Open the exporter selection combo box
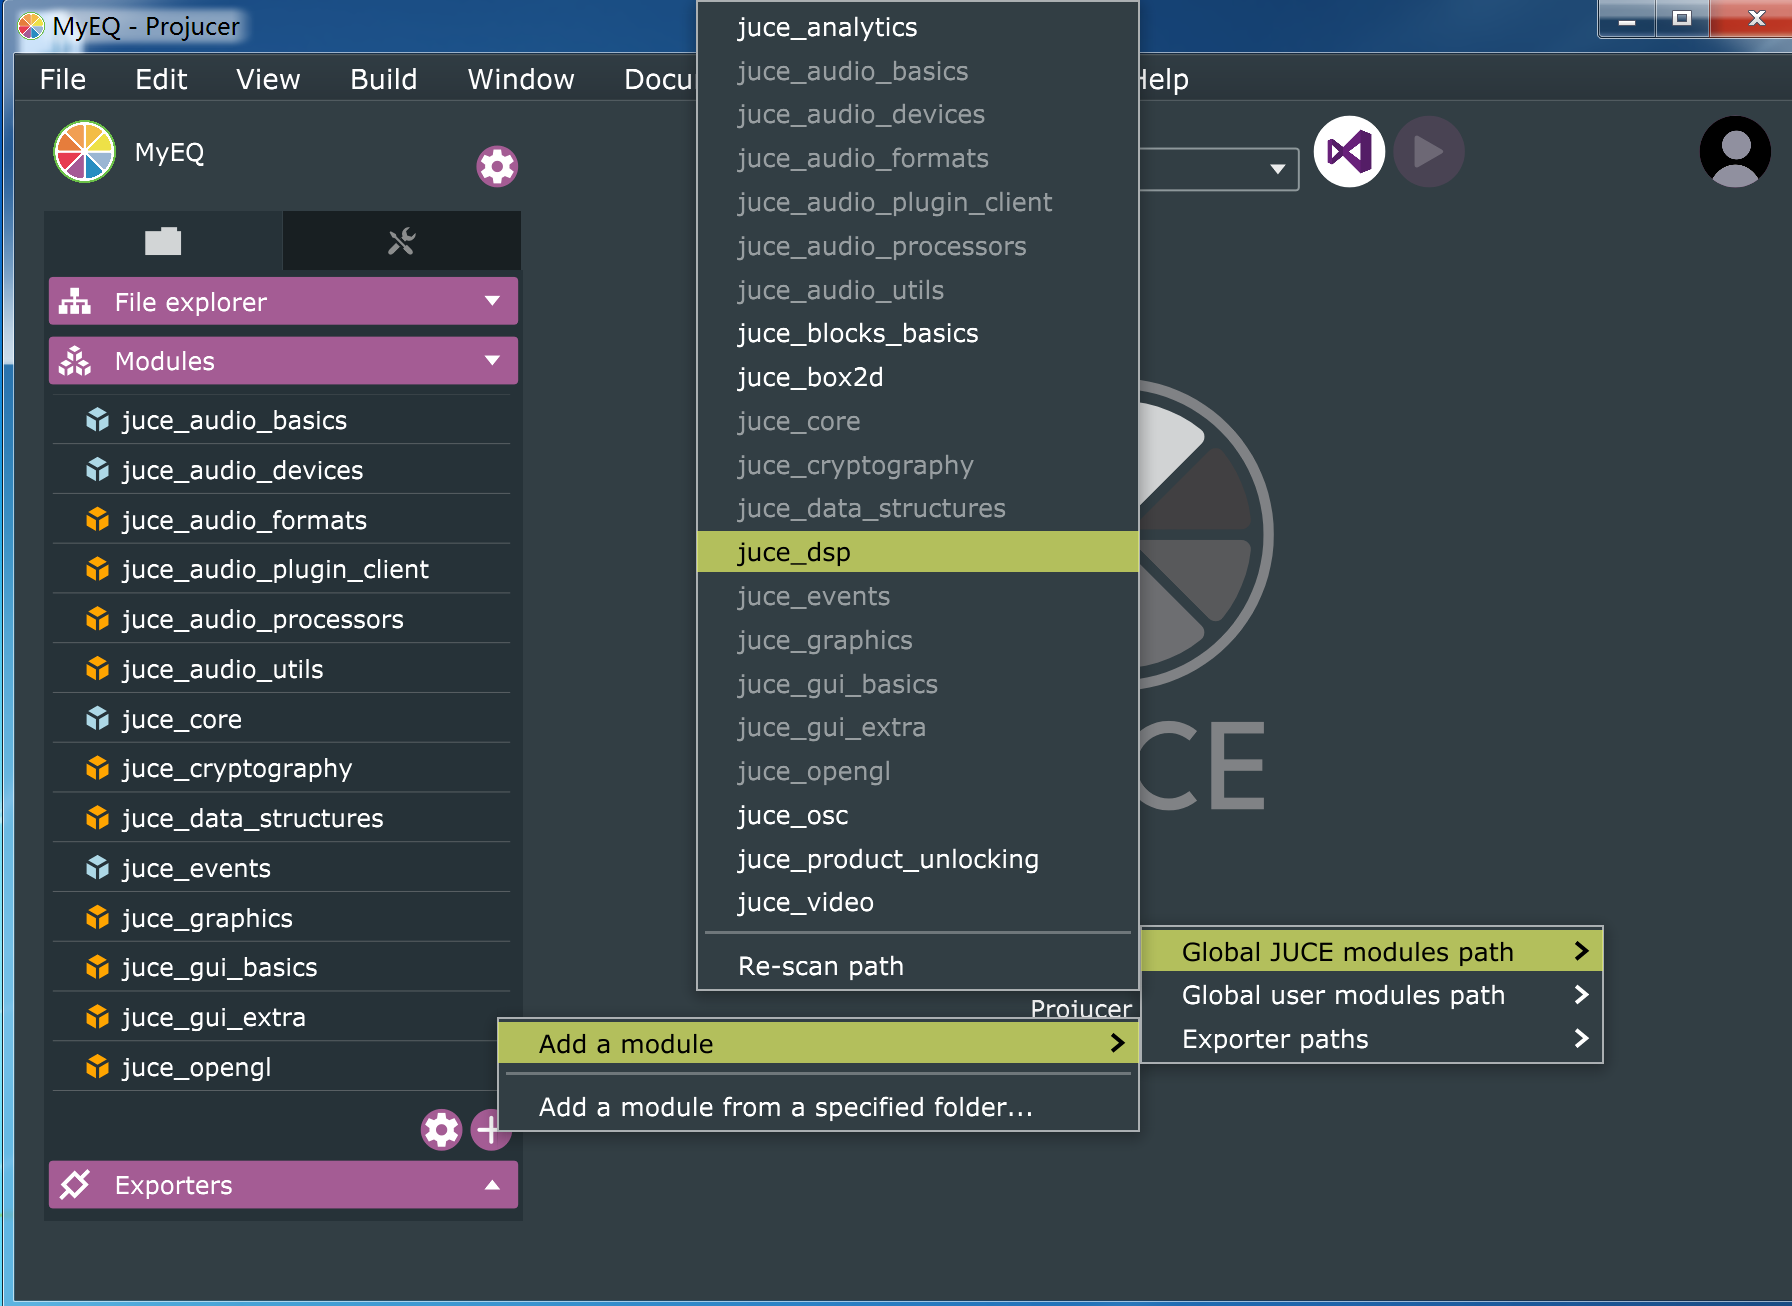This screenshot has width=1792, height=1306. point(1220,169)
